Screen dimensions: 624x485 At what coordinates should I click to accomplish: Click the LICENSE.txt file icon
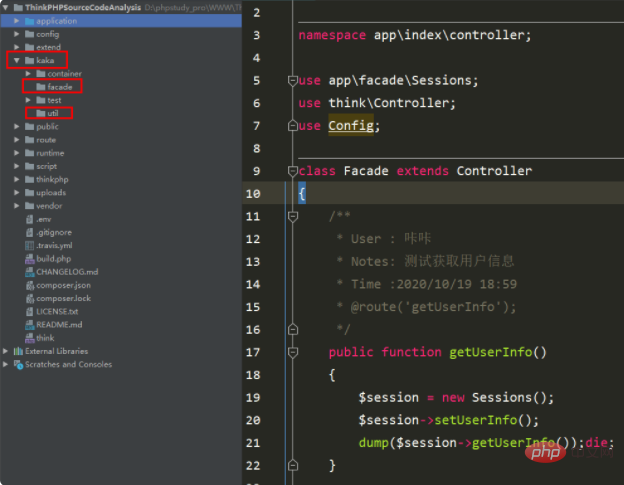29,312
